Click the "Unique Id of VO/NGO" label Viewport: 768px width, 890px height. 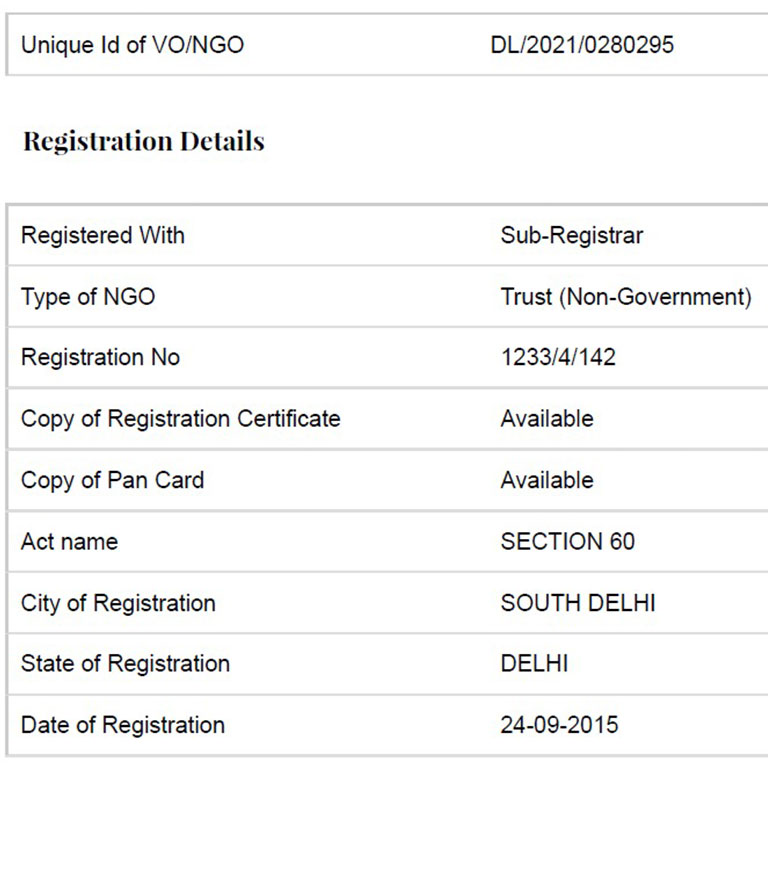pos(132,45)
